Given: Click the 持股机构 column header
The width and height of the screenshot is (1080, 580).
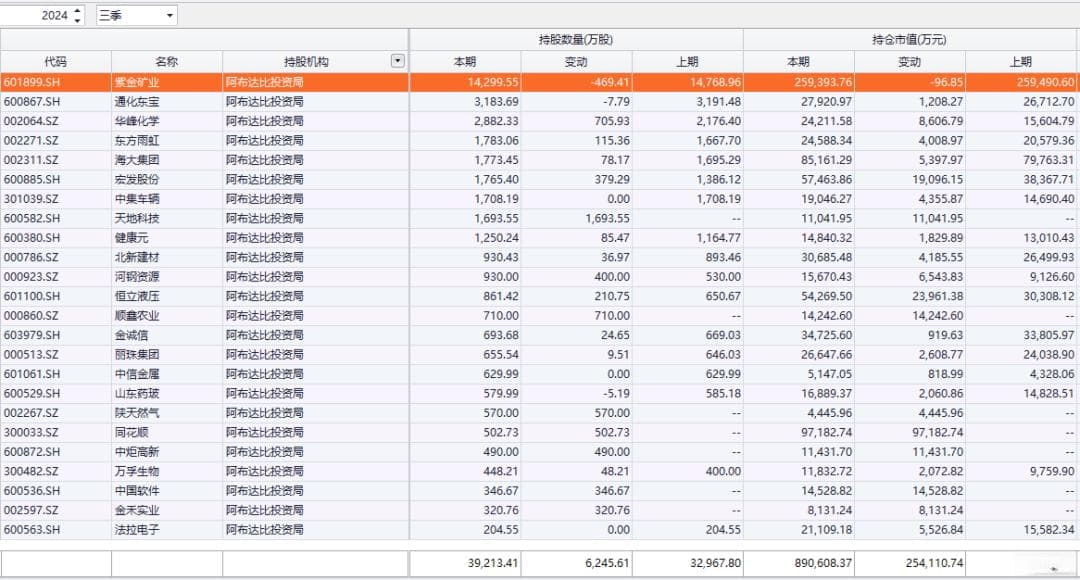Looking at the screenshot, I should [307, 61].
